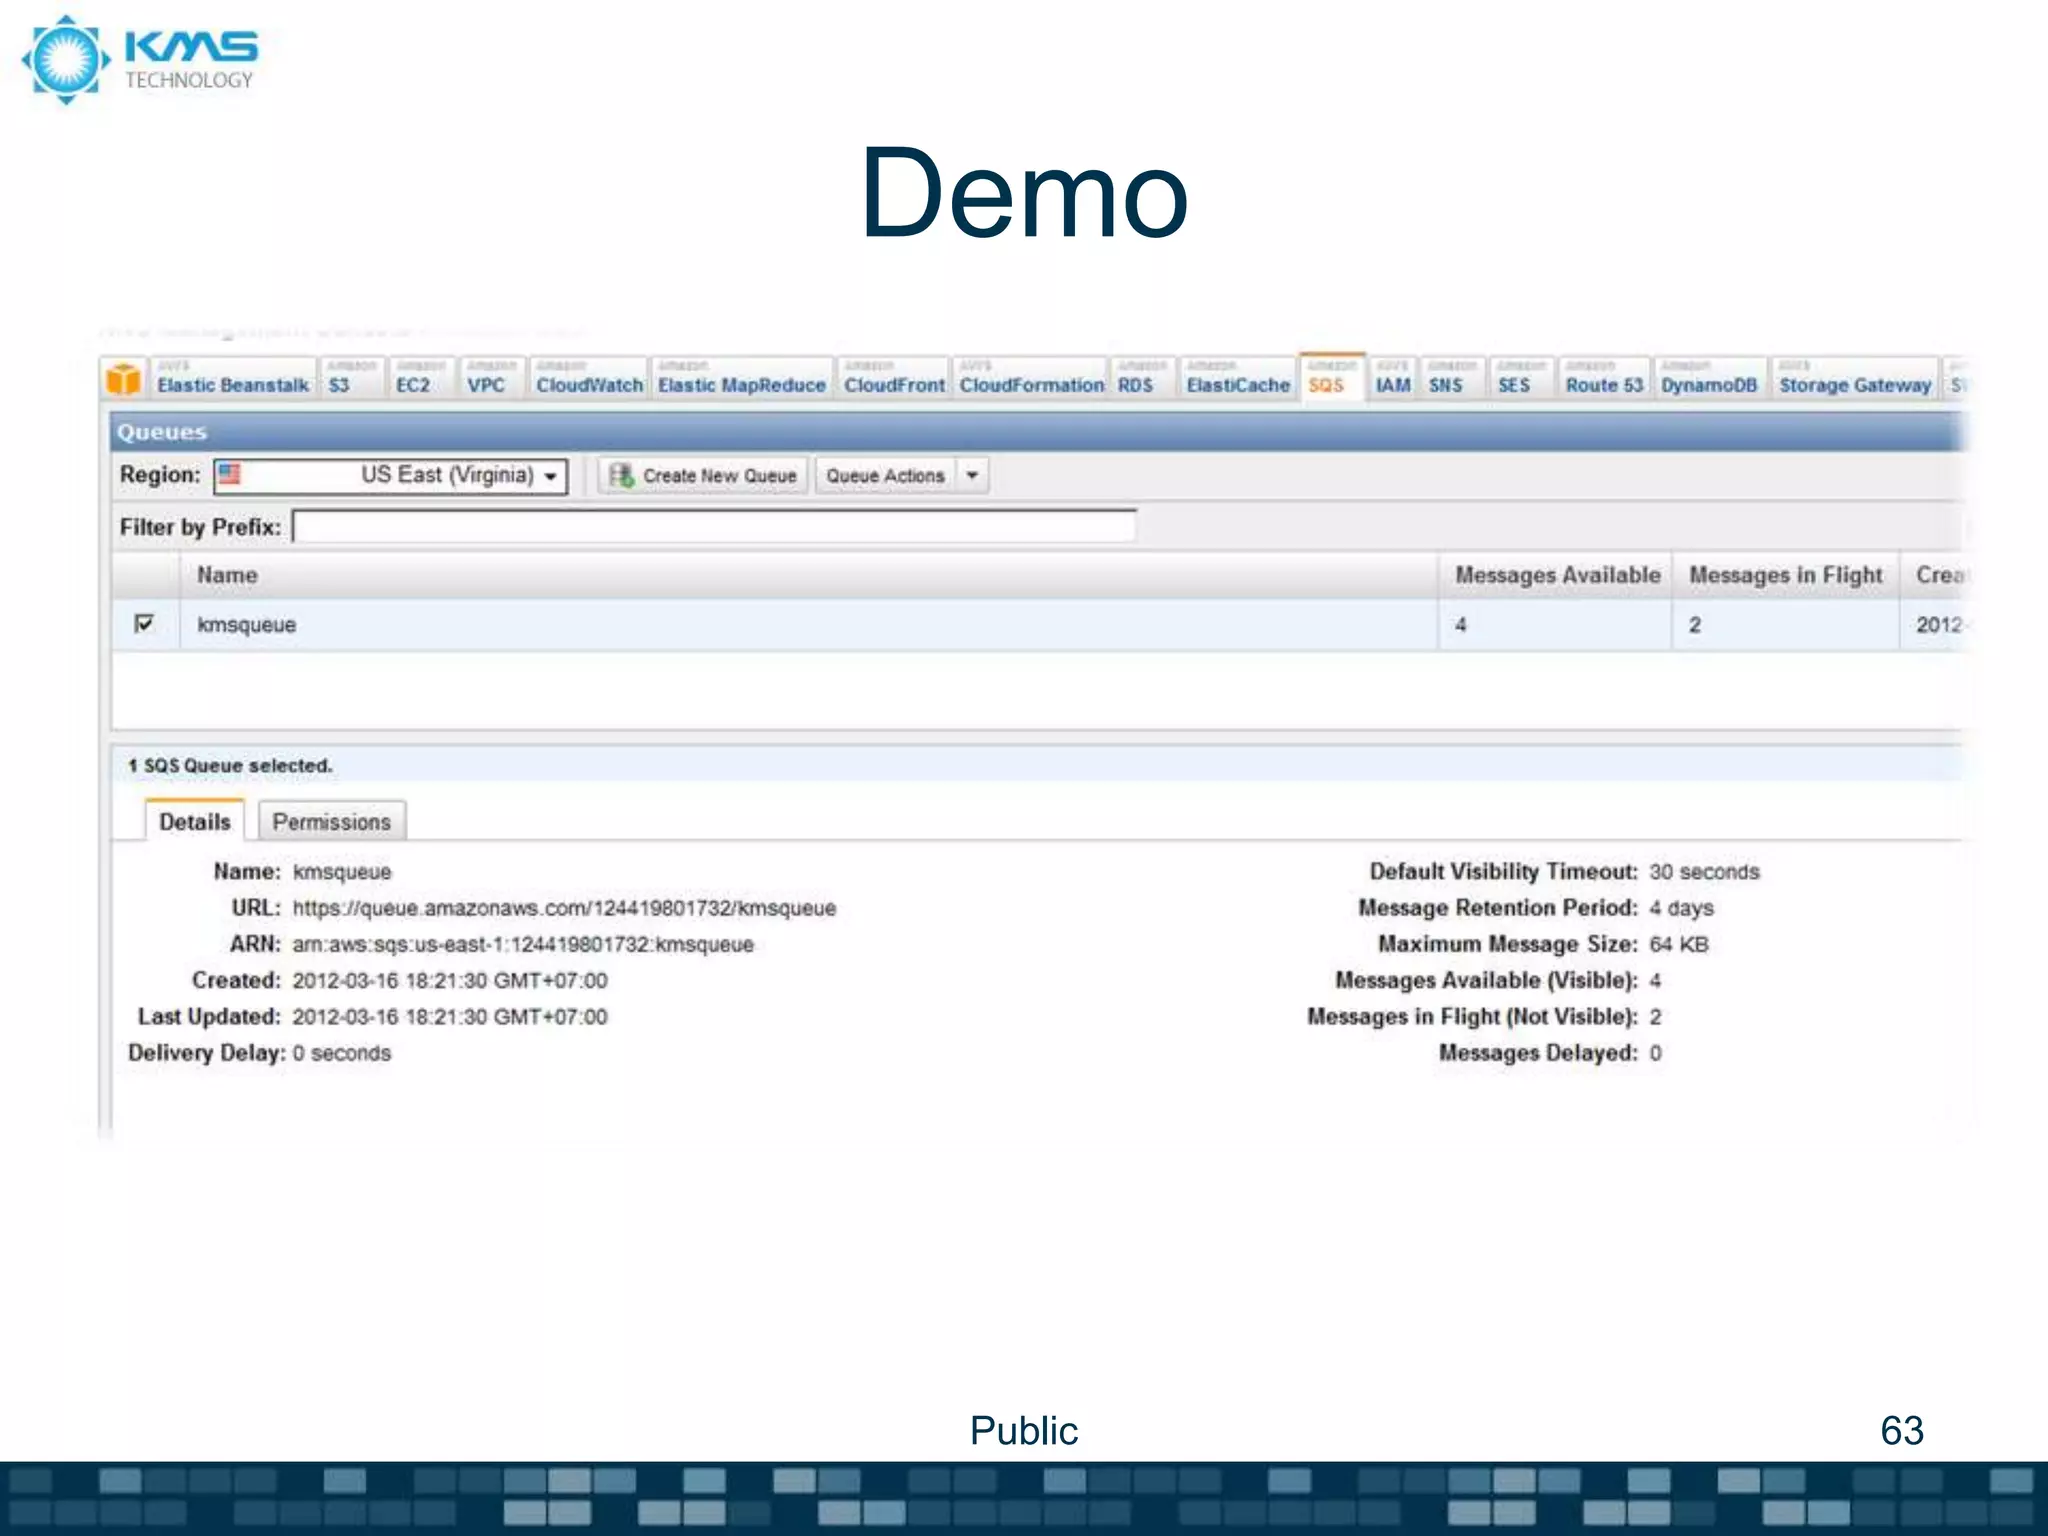Click the Create New Queue button
Image resolution: width=2048 pixels, height=1536 pixels.
703,476
